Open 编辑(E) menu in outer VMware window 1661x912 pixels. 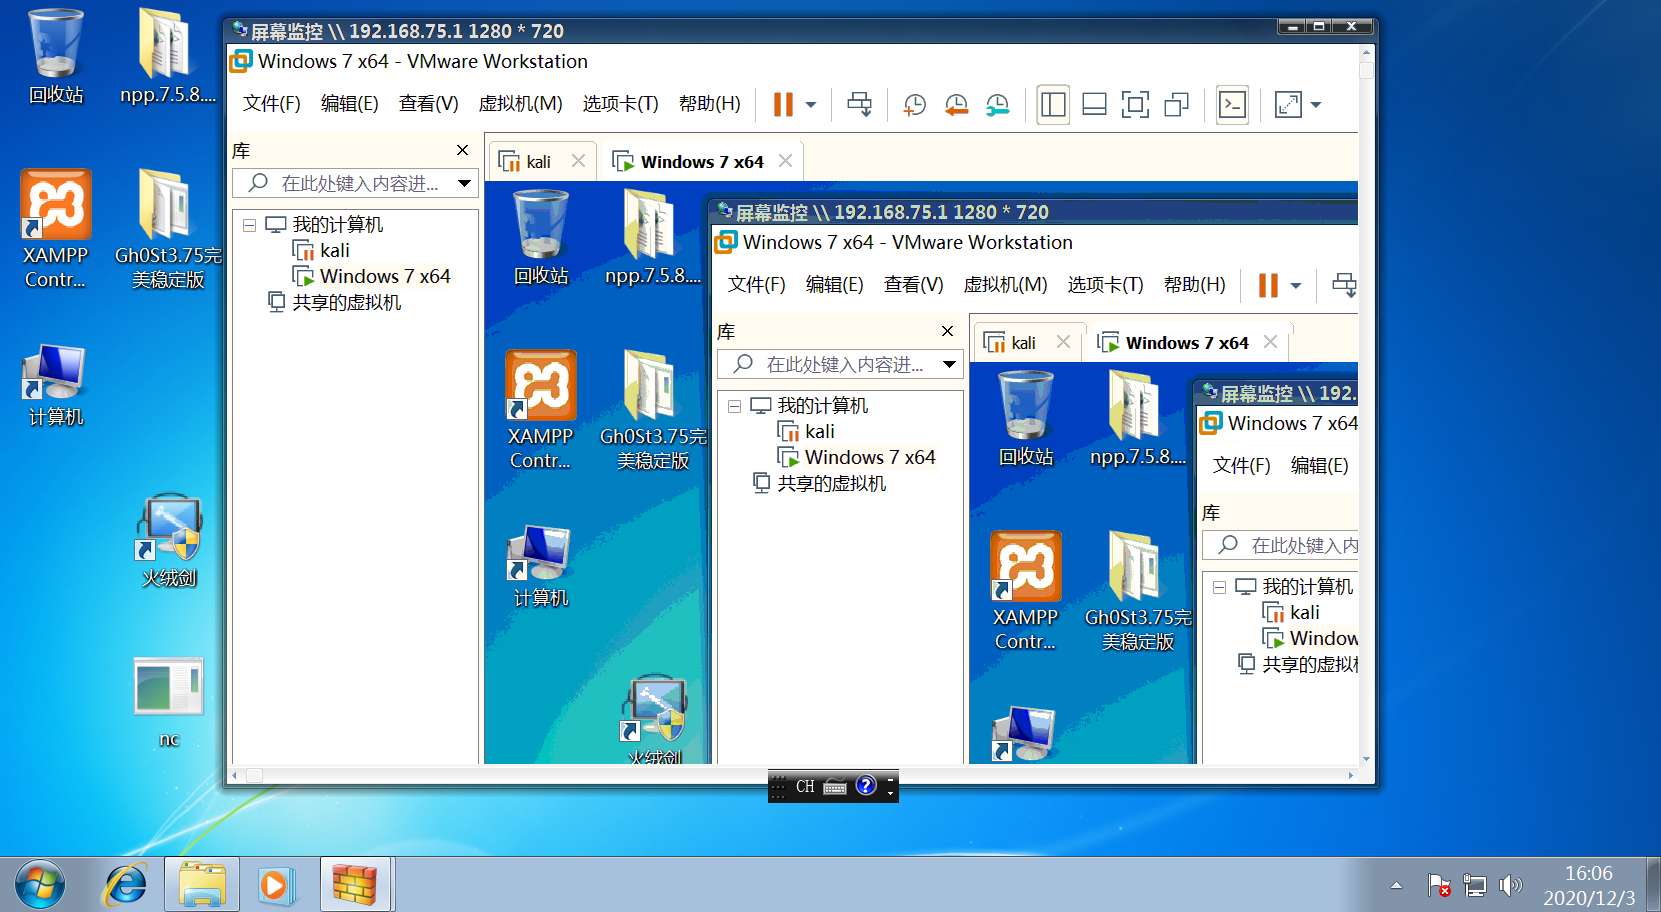click(350, 104)
